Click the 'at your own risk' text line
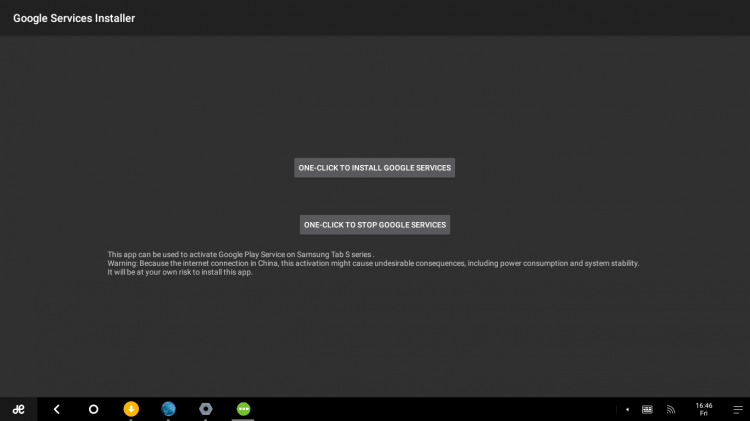Viewport: 750px width, 421px height. [x=180, y=272]
